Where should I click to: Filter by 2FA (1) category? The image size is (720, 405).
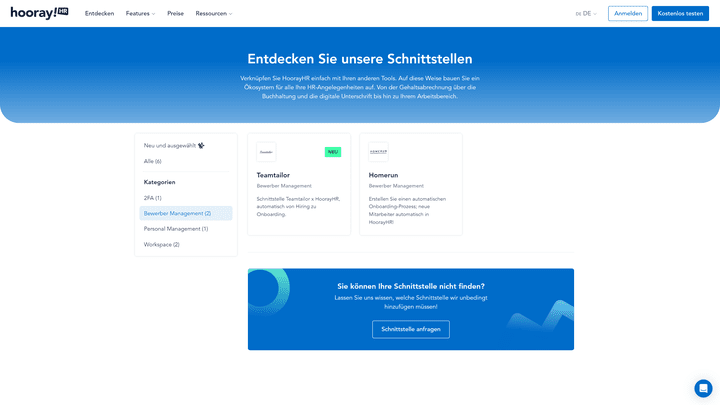(152, 198)
